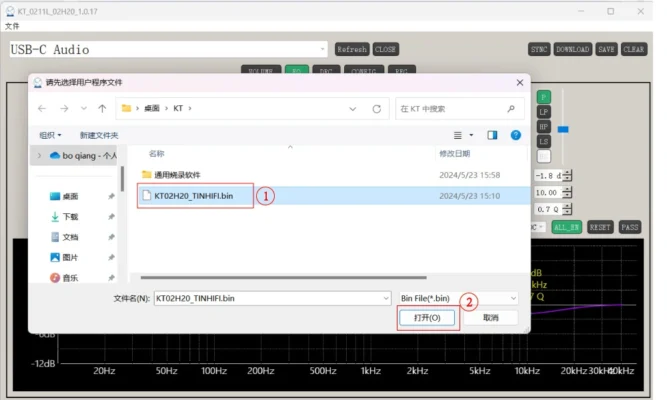Select the 下载 Downloads folder in sidebar

click(x=70, y=216)
